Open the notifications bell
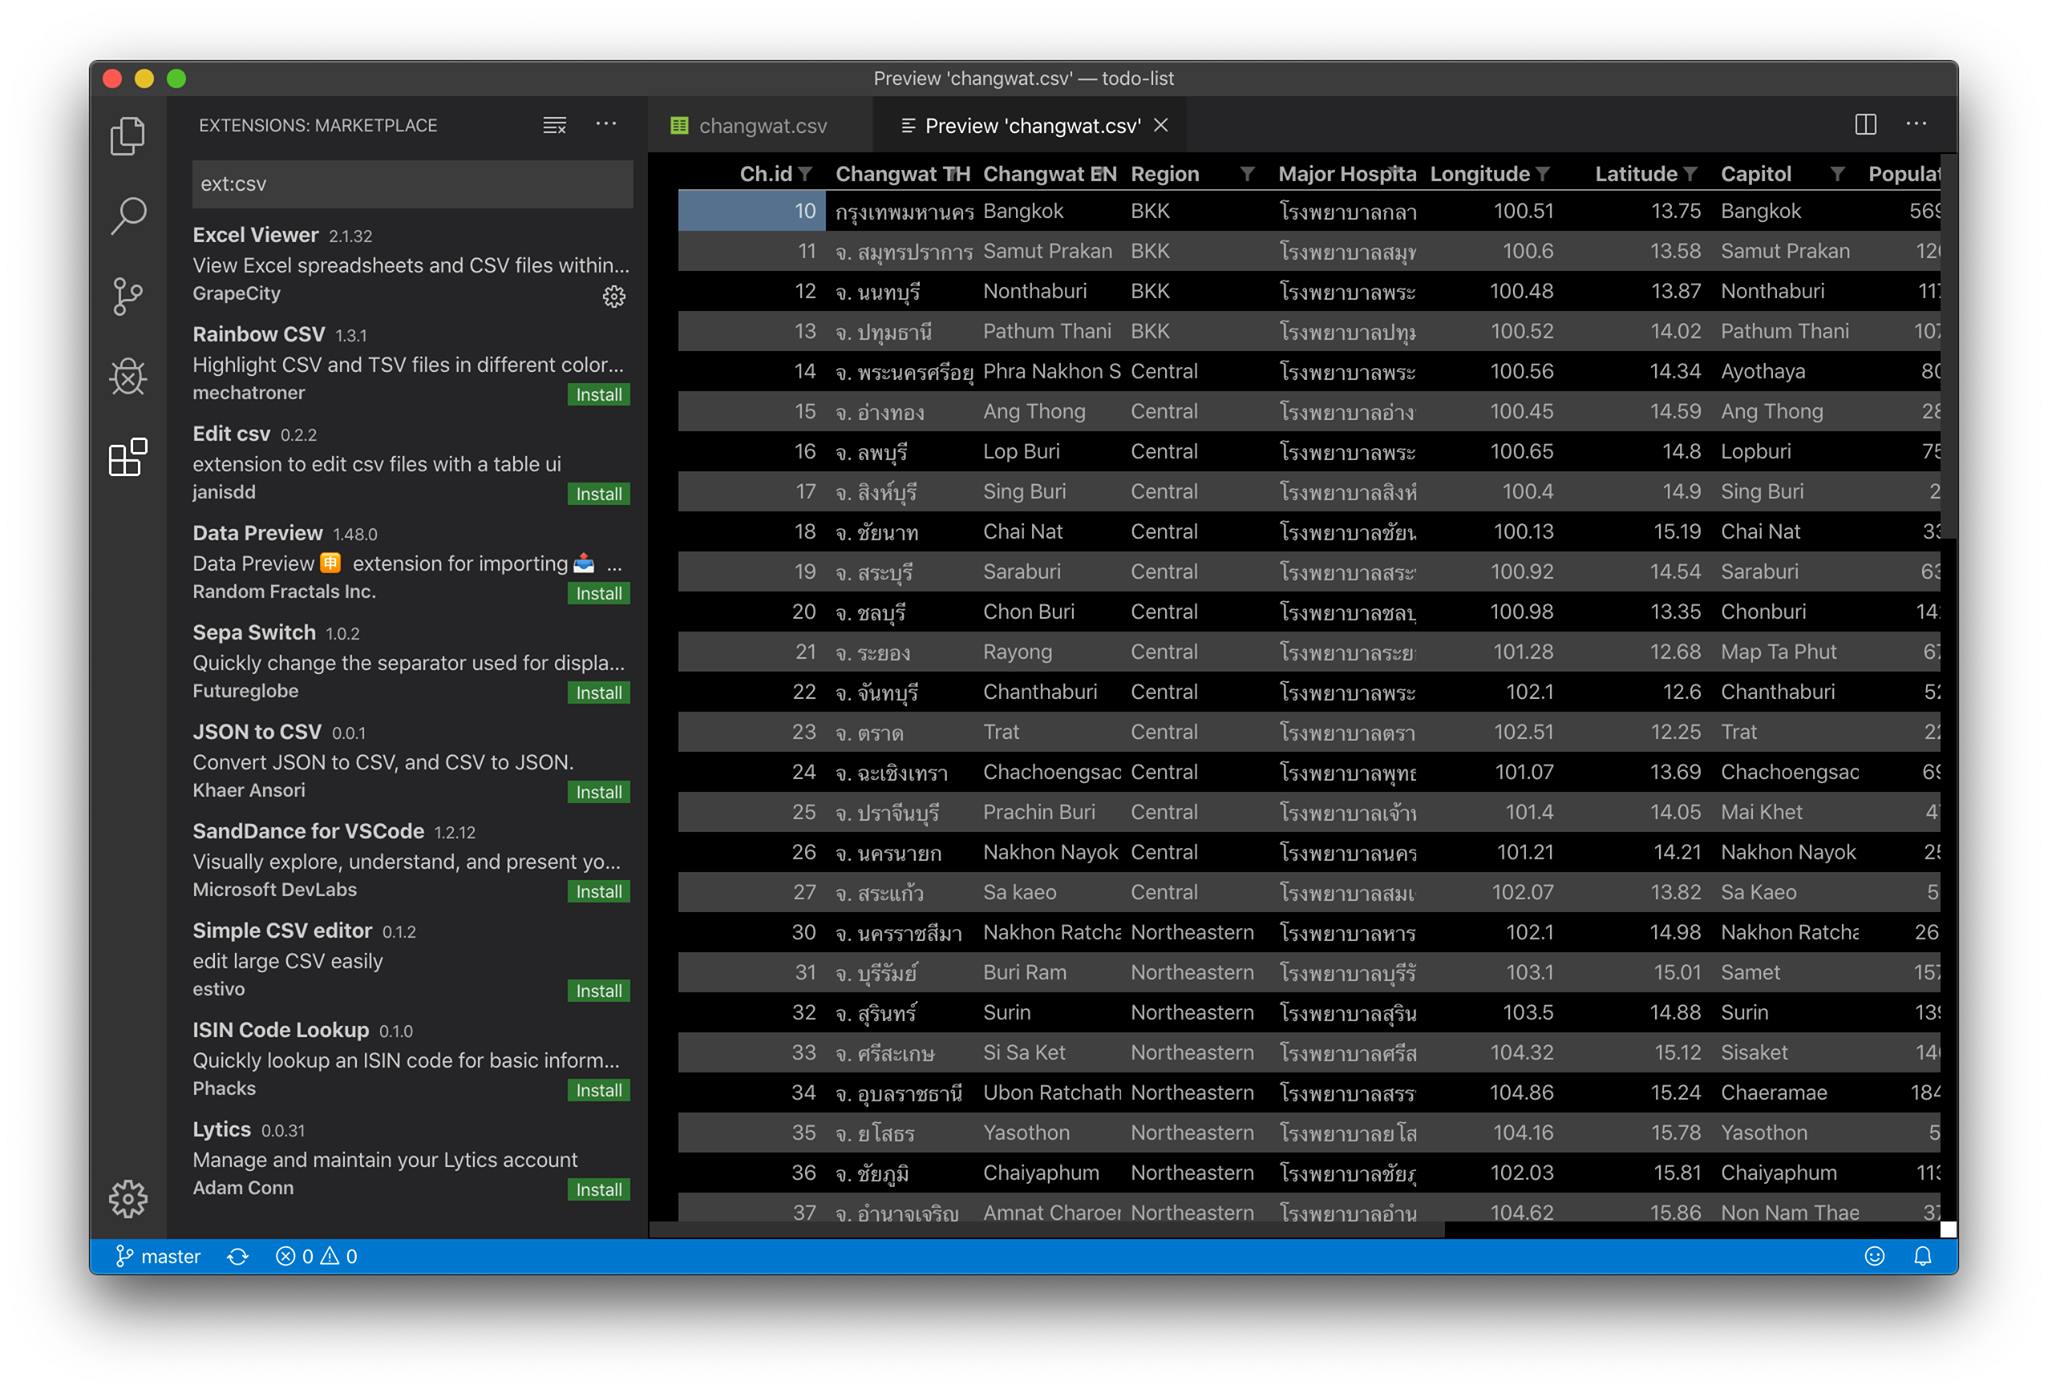Image resolution: width=2048 pixels, height=1393 pixels. pos(1923,1257)
